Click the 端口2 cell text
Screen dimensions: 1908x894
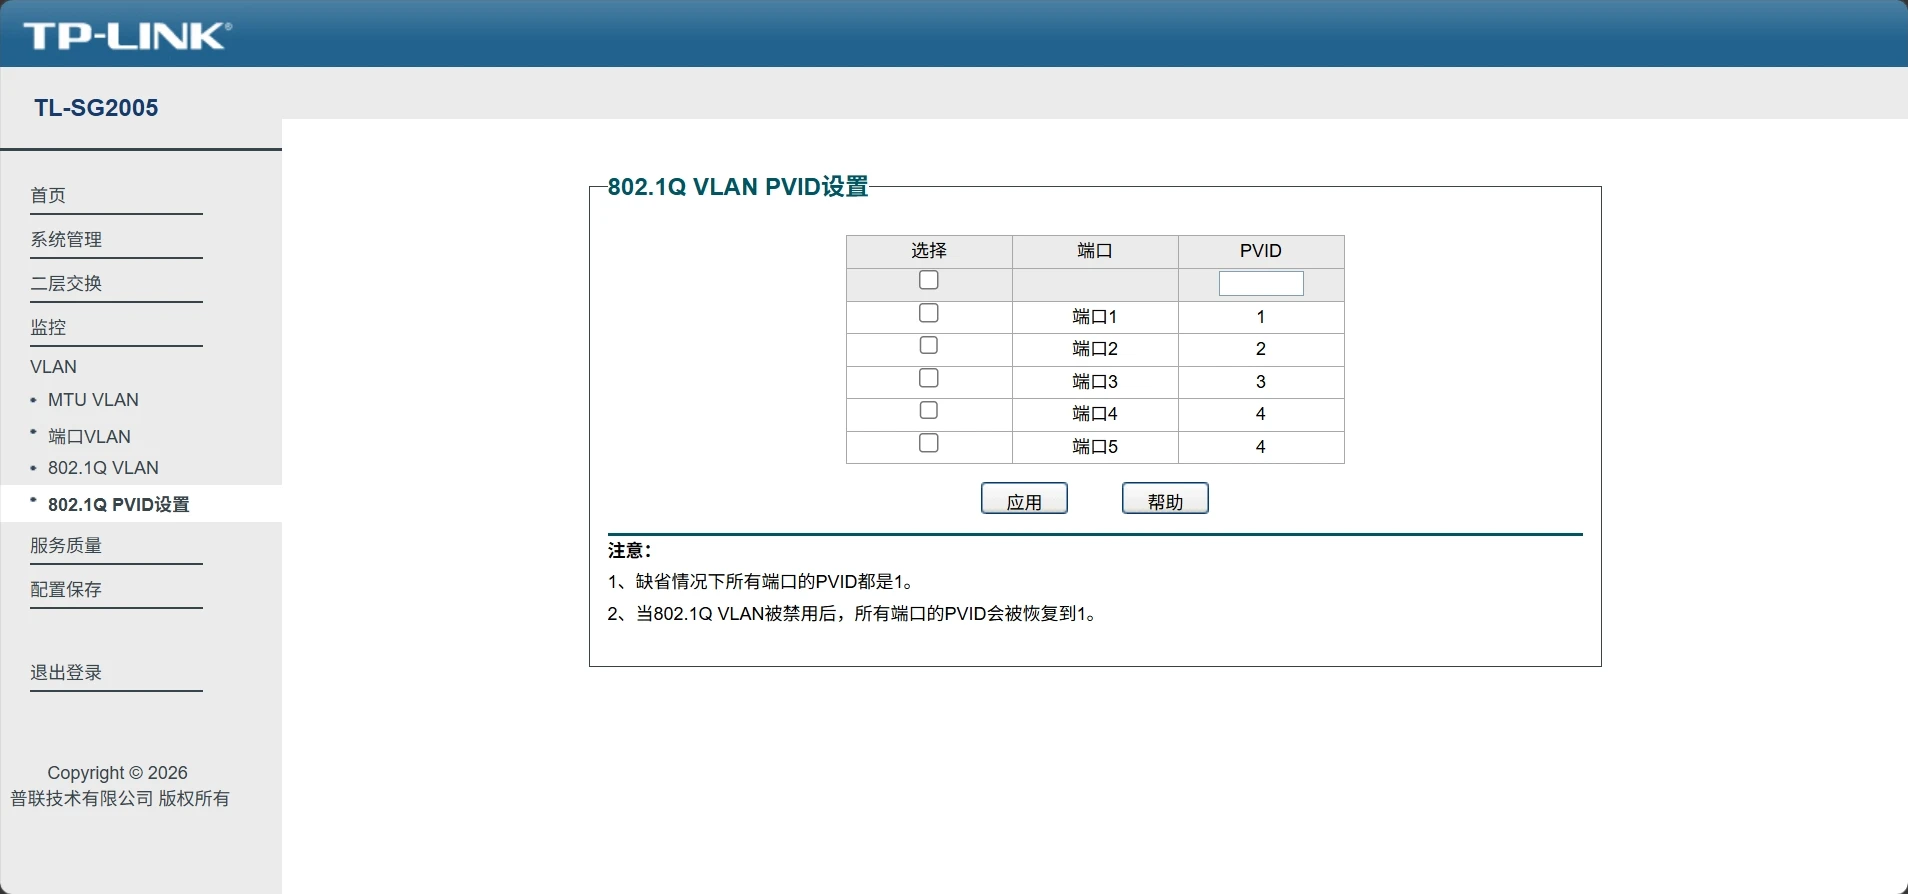coord(1095,349)
